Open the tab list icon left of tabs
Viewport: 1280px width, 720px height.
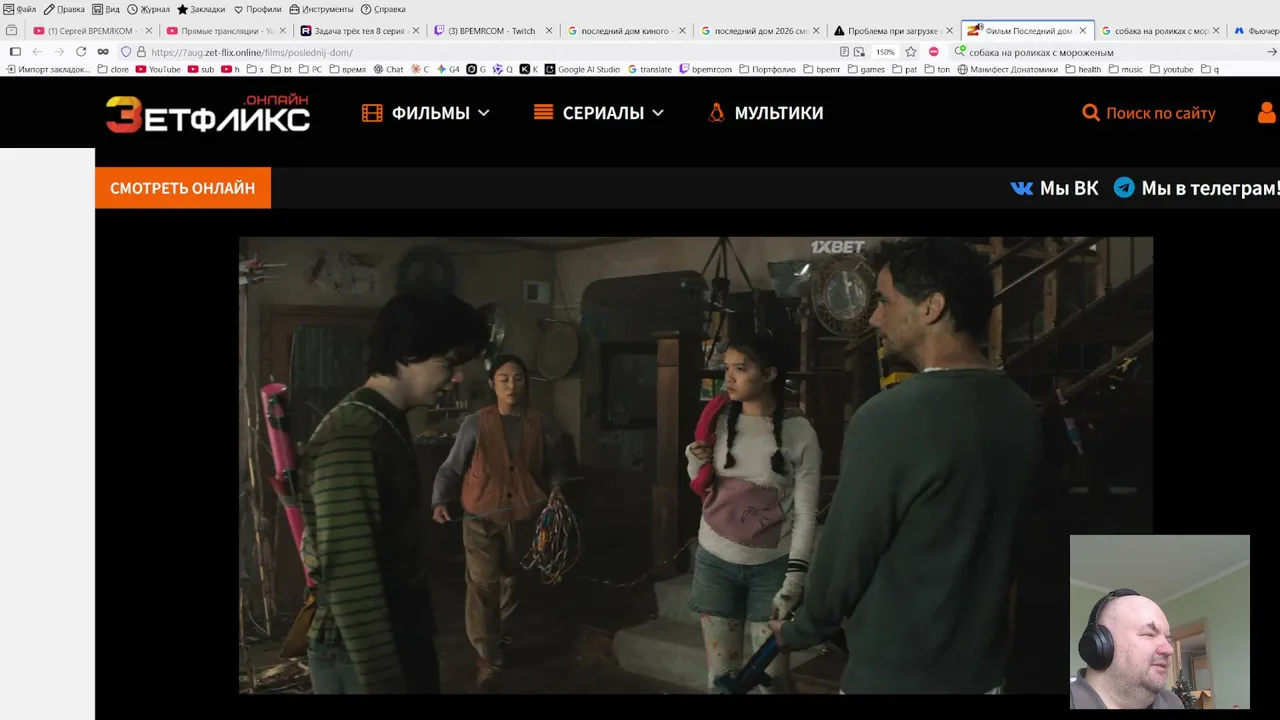click(12, 31)
